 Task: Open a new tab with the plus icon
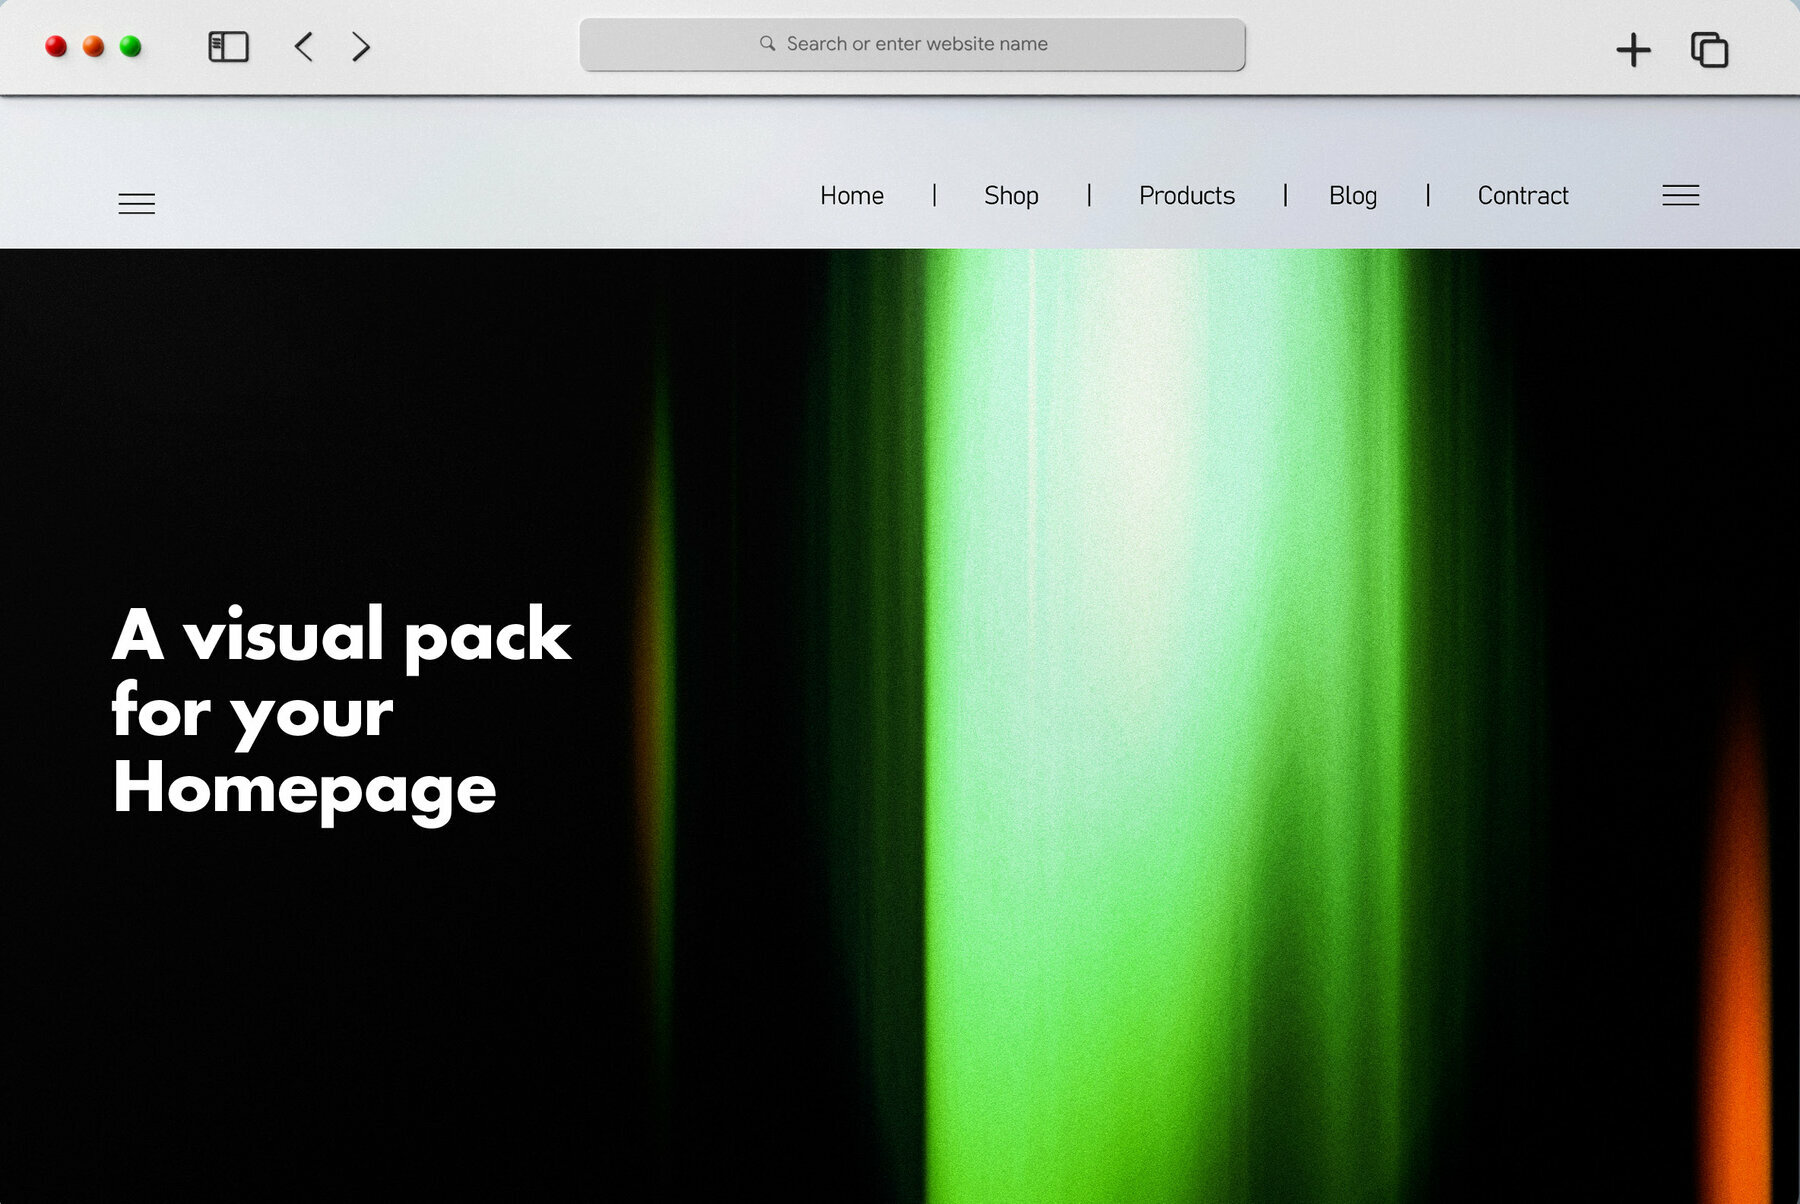coord(1633,49)
